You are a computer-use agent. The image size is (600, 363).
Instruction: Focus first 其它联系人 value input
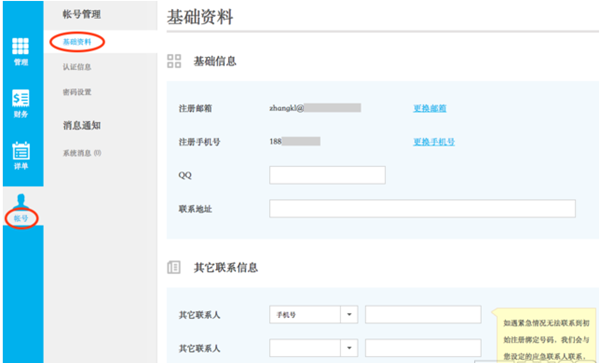point(423,314)
